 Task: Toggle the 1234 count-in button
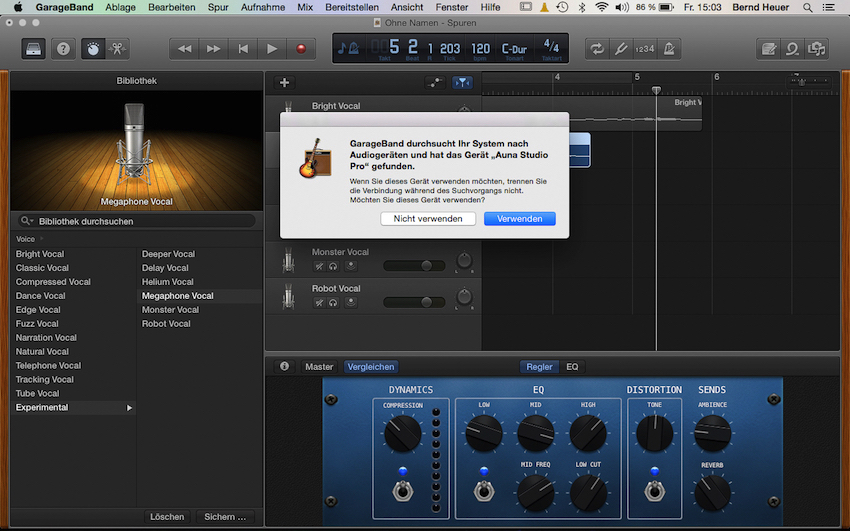(x=645, y=49)
